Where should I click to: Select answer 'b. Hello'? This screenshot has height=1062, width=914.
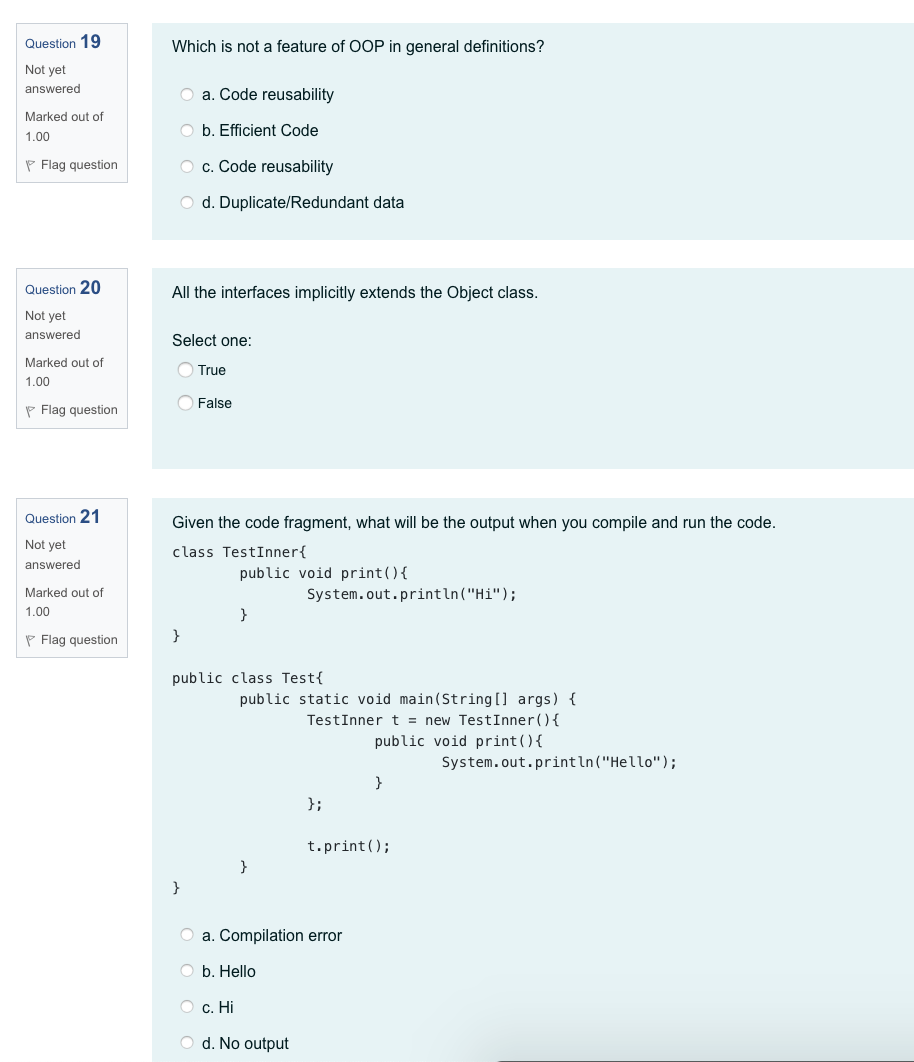[187, 970]
